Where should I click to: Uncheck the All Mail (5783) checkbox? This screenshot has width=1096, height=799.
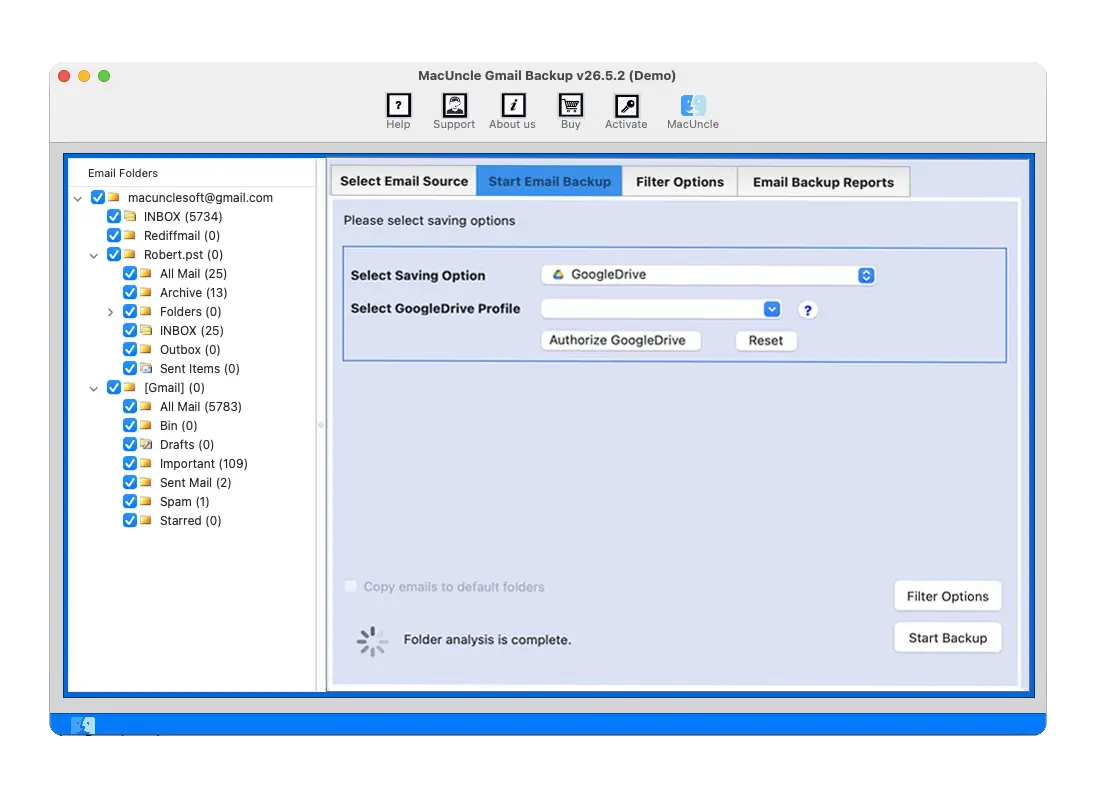(130, 406)
